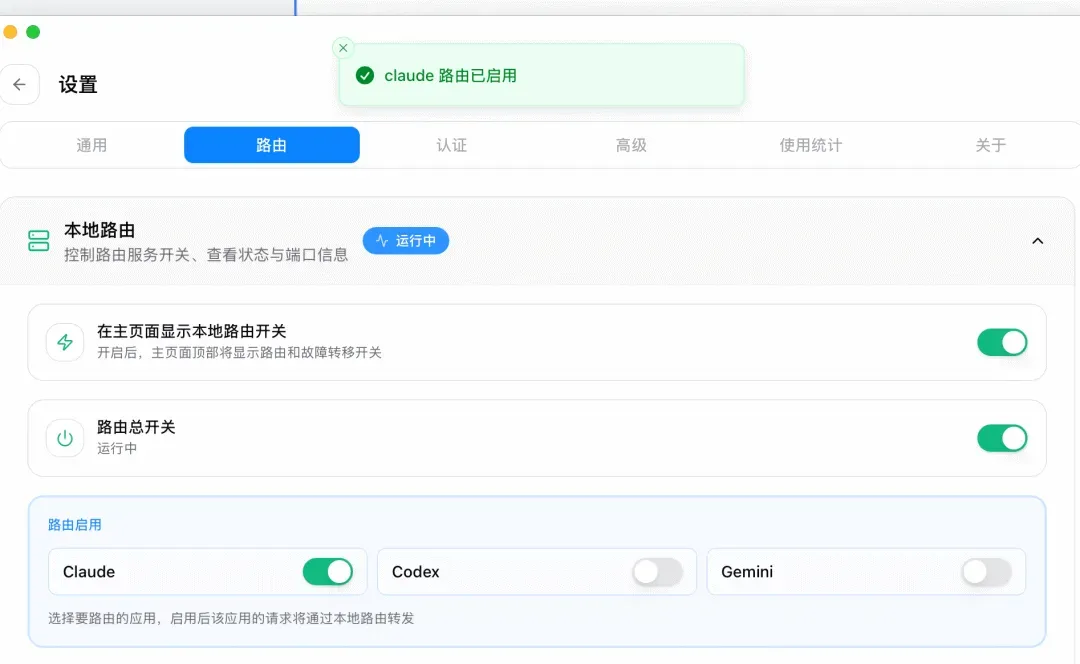Viewport: 1080px width, 664px height.
Task: Enable Codex routing switch
Action: [x=658, y=572]
